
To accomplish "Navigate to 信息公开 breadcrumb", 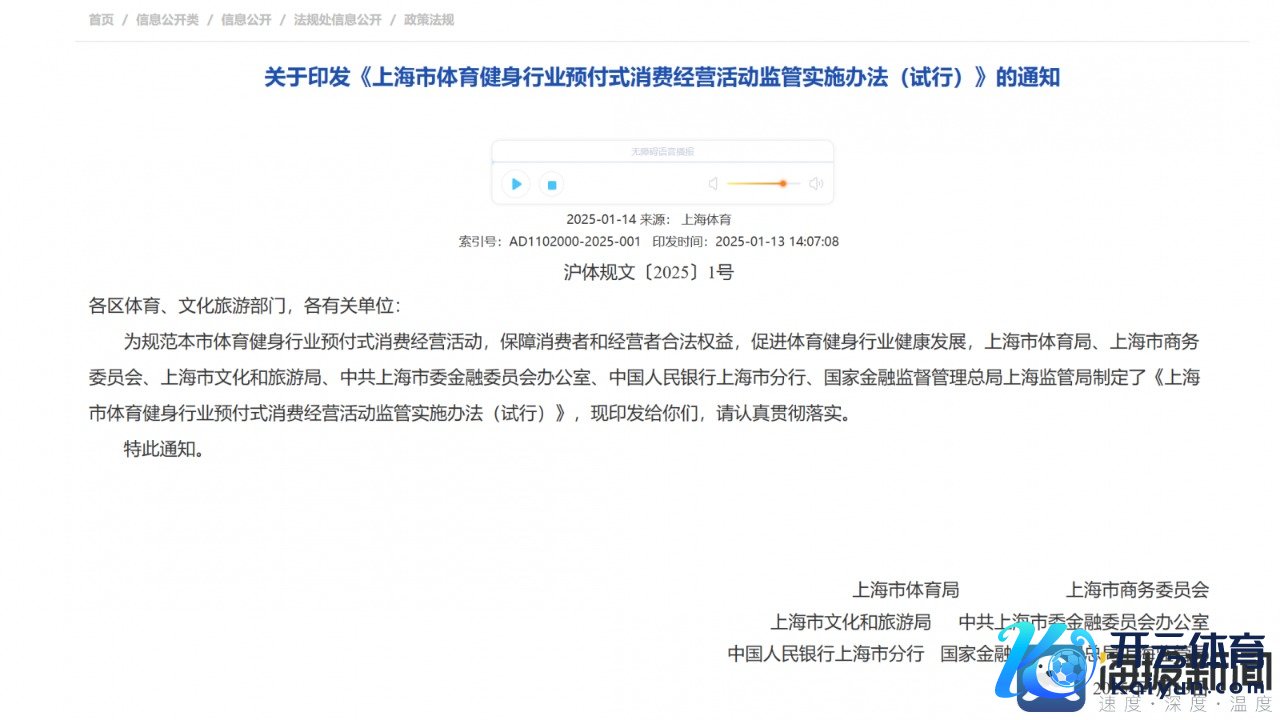I will pyautogui.click(x=246, y=20).
